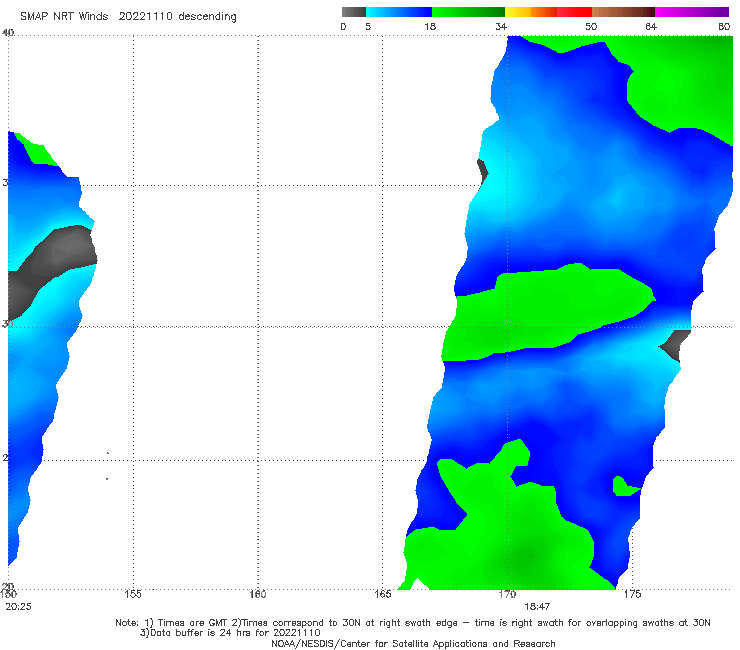Click the color bar label "50"

coord(591,26)
